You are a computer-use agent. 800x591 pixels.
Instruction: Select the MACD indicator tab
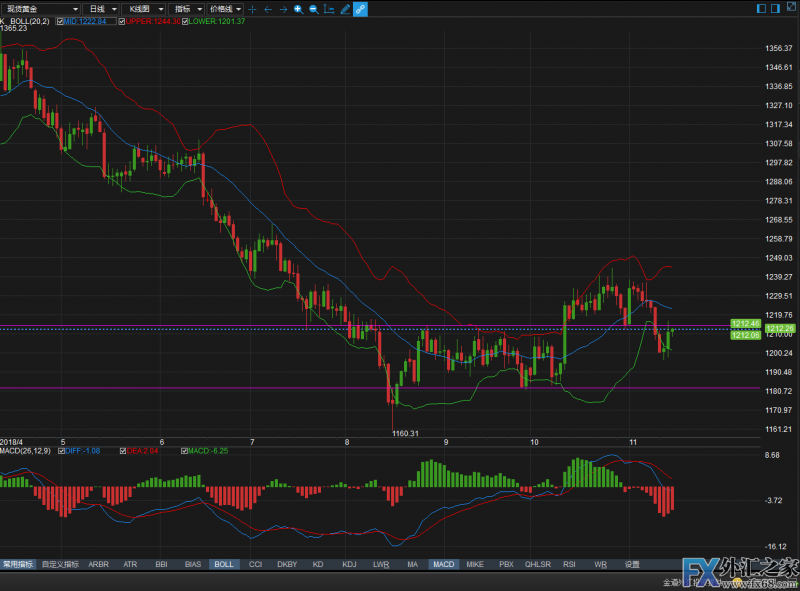pyautogui.click(x=444, y=564)
